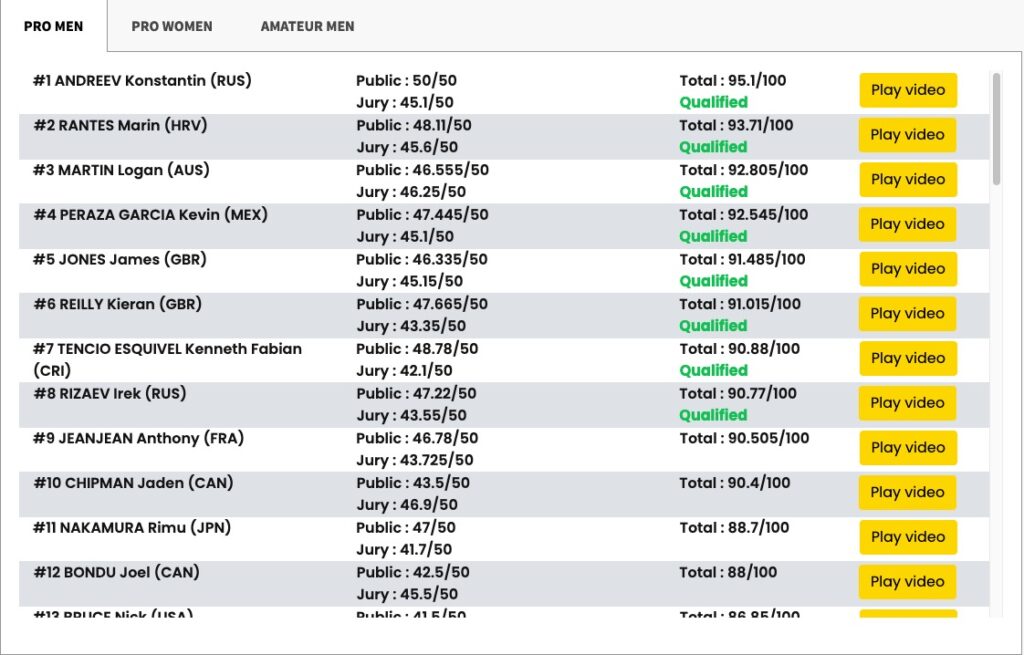This screenshot has width=1024, height=655.
Task: Play video for RANTES Marin
Action: pos(908,135)
